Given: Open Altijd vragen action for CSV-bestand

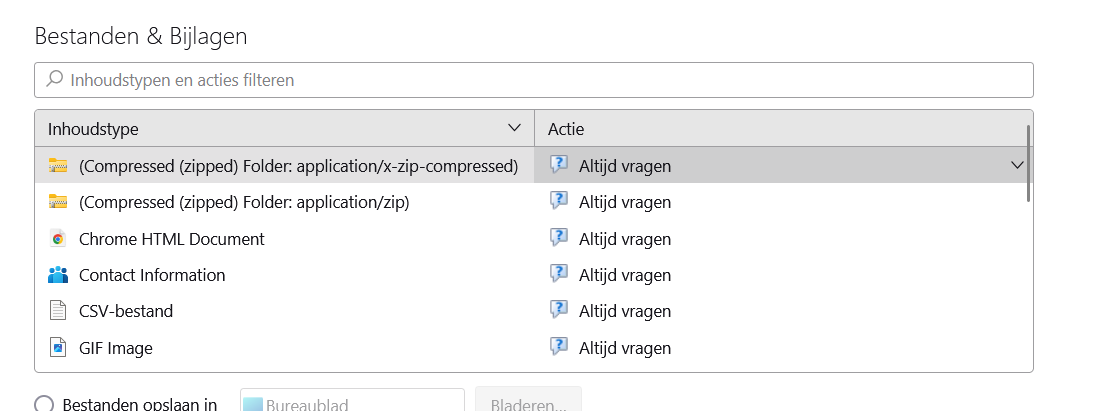Looking at the screenshot, I should pyautogui.click(x=624, y=311).
